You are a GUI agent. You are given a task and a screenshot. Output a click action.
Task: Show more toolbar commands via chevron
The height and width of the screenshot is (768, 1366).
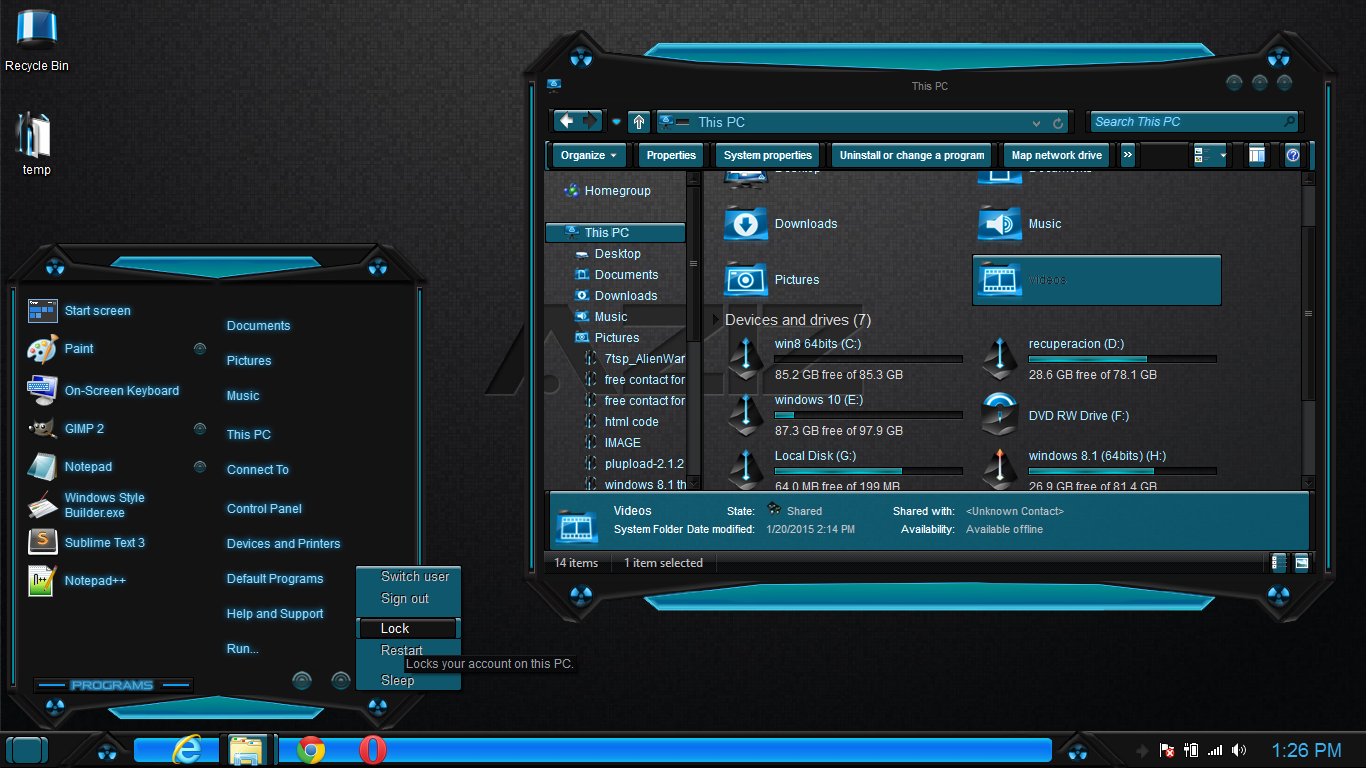click(x=1128, y=155)
